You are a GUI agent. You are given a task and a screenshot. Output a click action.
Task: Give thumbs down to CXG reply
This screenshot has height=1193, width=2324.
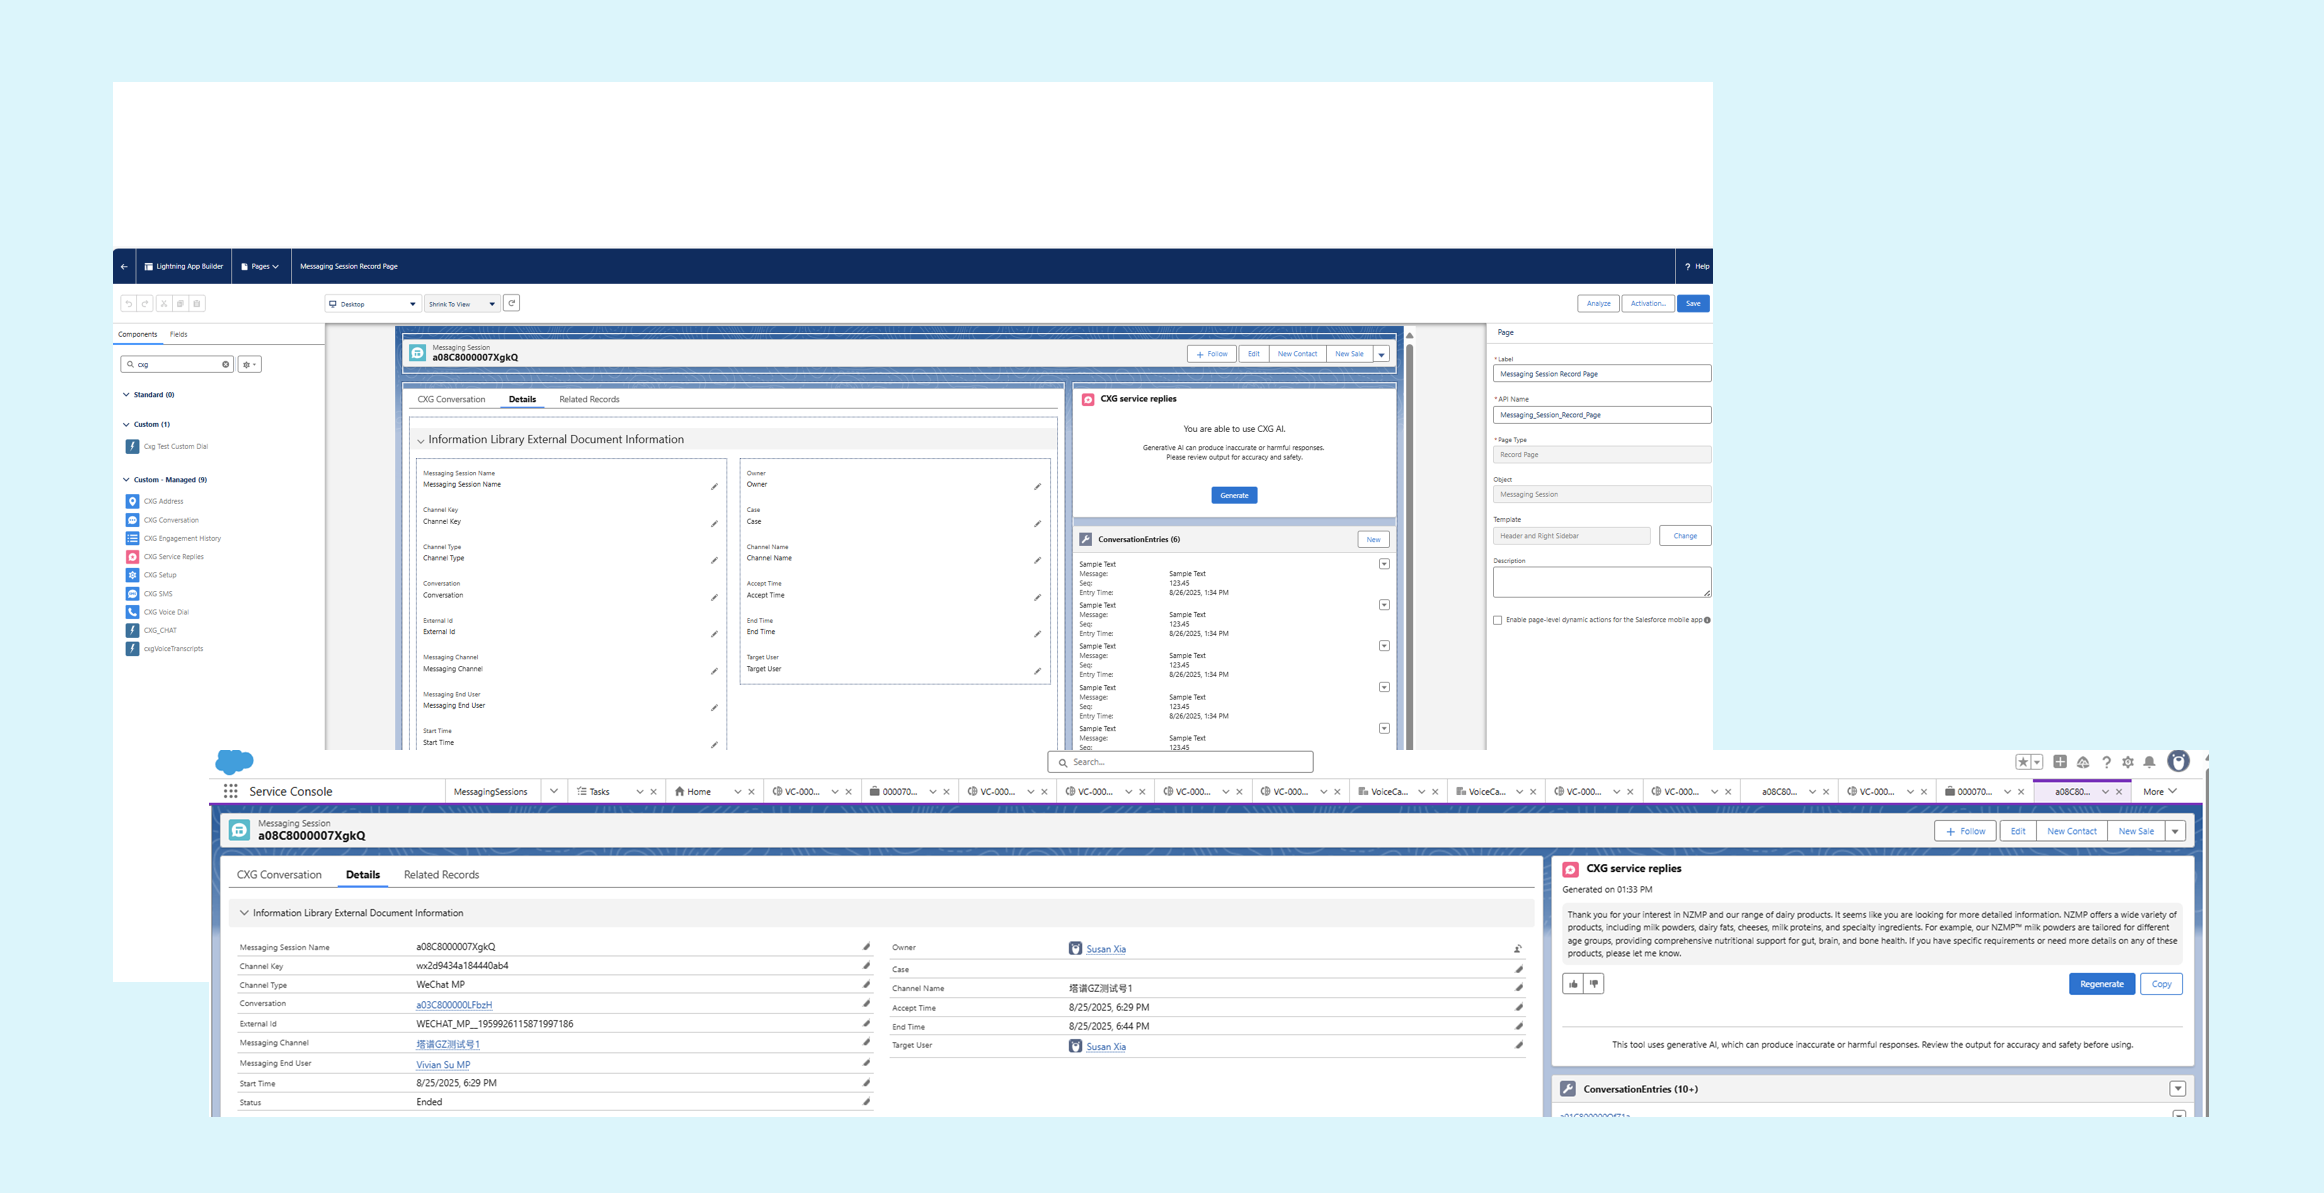1594,984
